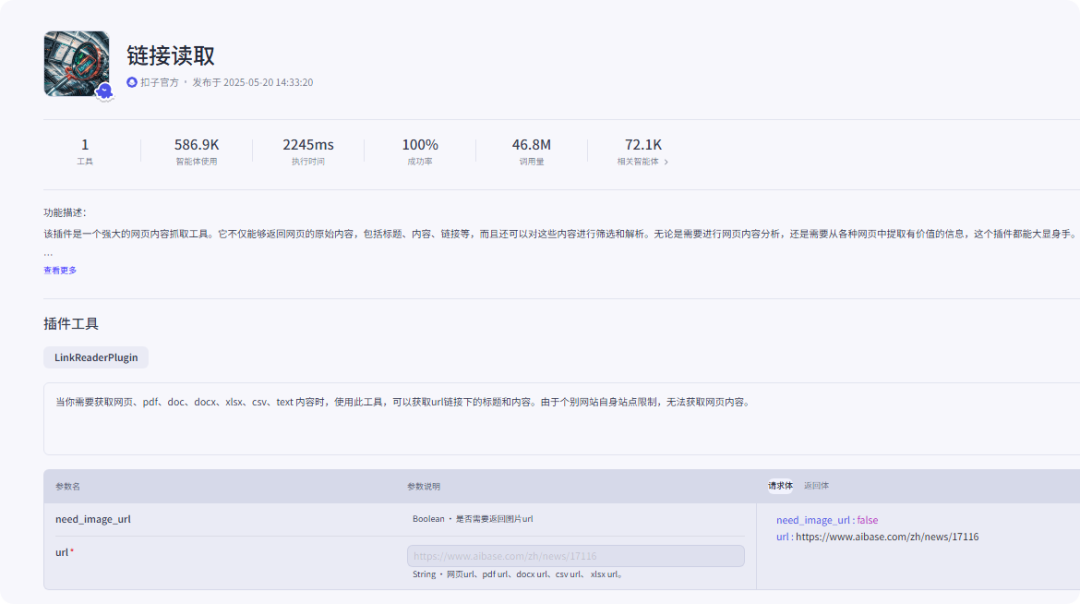Screen dimensions: 1080x604
Task: Click the 100% 成功率 stat
Action: point(419,152)
